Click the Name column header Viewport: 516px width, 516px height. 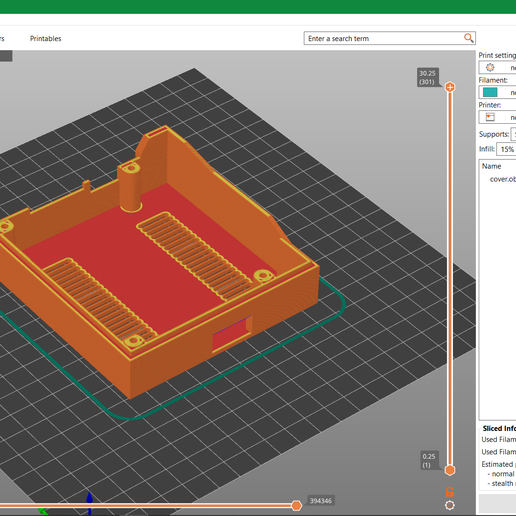[x=491, y=166]
